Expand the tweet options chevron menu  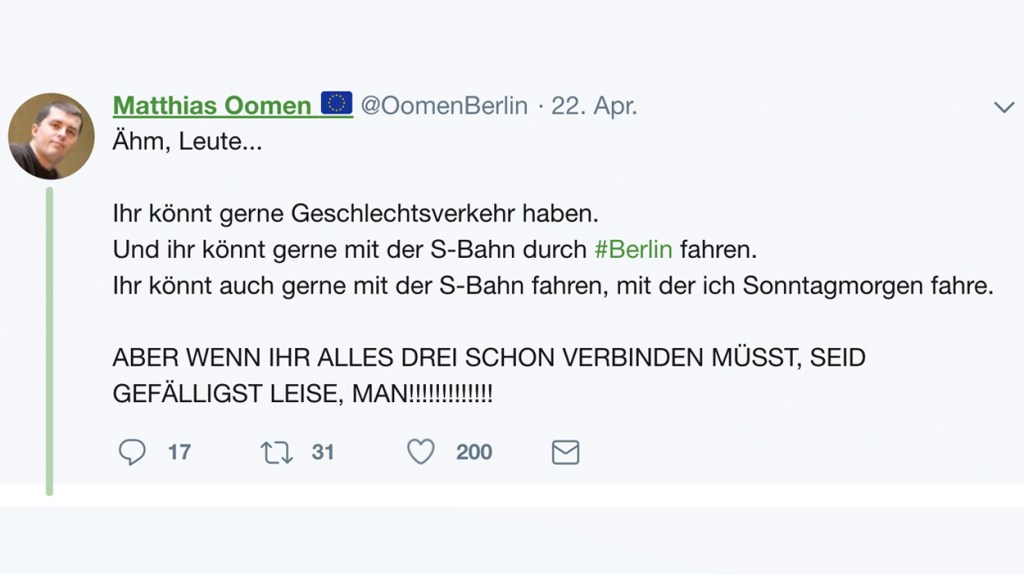(x=1003, y=107)
